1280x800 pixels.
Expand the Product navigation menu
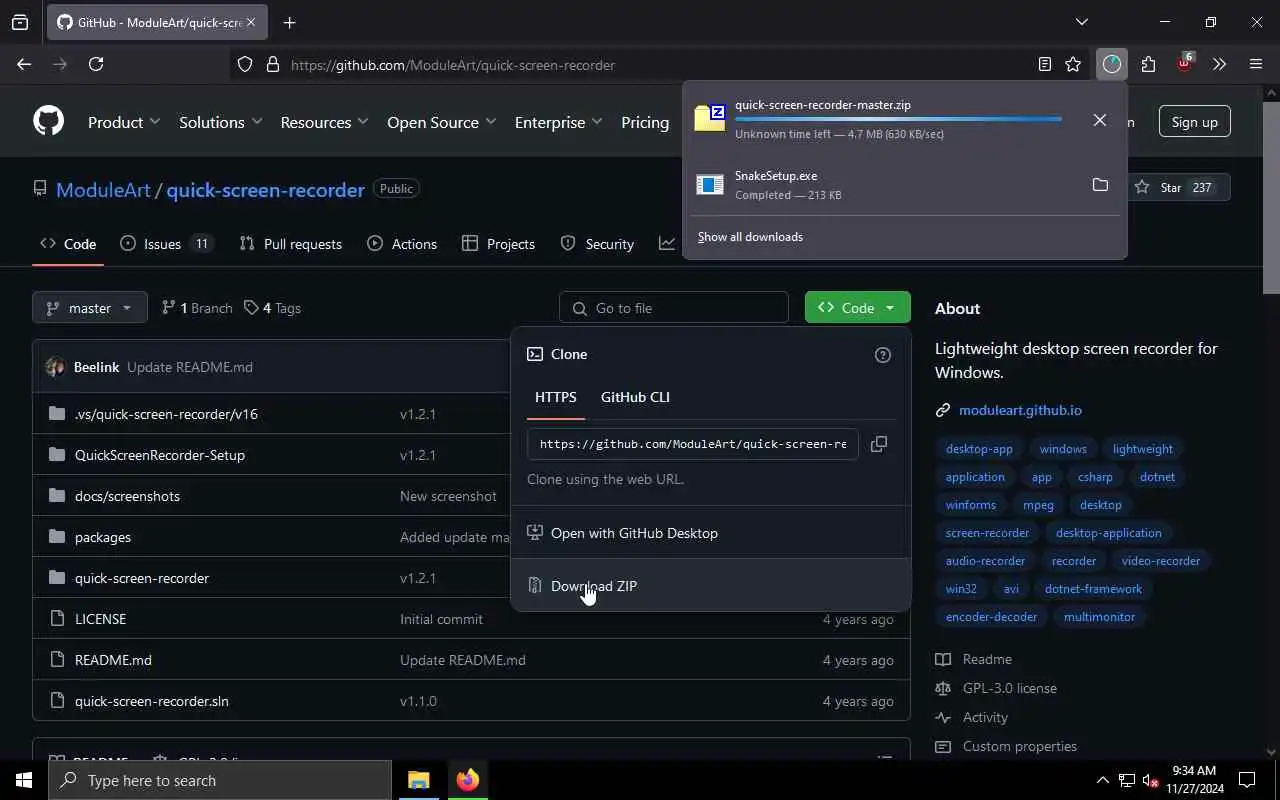124,122
